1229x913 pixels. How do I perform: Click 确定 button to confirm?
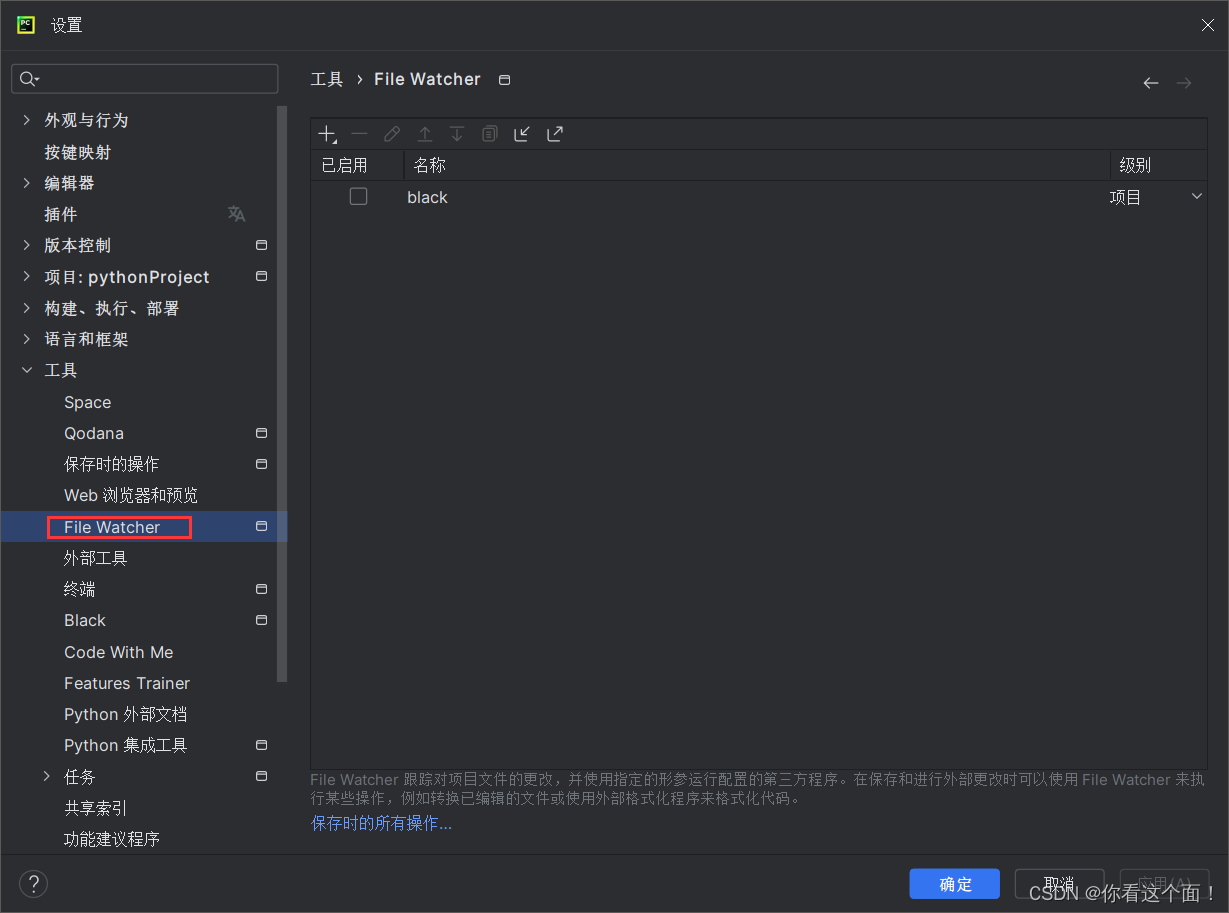pyautogui.click(x=955, y=884)
